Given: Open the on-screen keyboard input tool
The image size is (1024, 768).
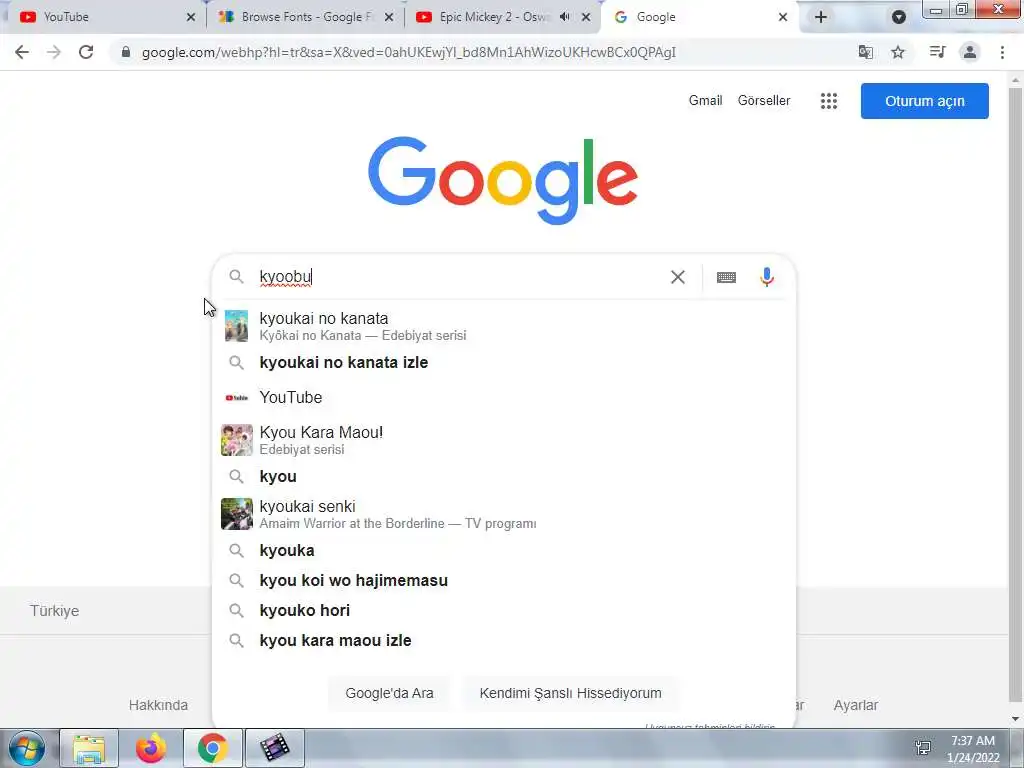Looking at the screenshot, I should [x=726, y=278].
